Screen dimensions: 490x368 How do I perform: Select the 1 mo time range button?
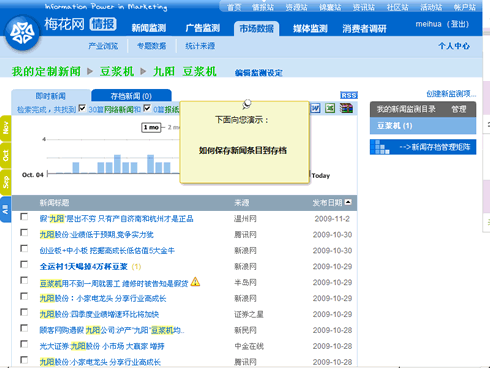(x=151, y=127)
